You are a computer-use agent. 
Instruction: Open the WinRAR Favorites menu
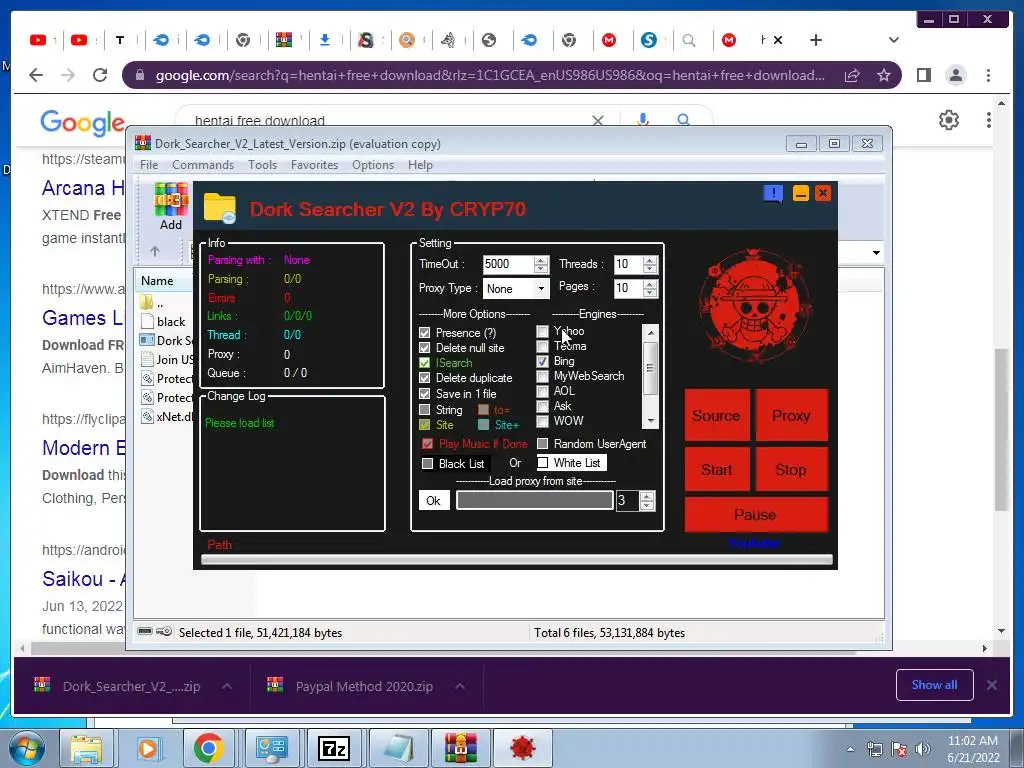click(x=314, y=165)
